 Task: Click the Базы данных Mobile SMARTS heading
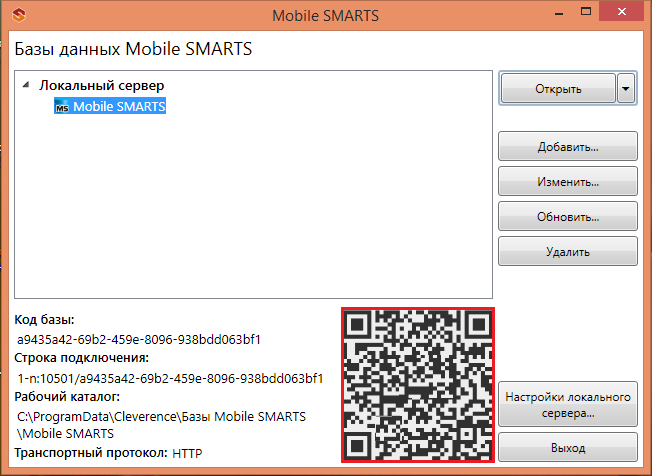click(133, 49)
